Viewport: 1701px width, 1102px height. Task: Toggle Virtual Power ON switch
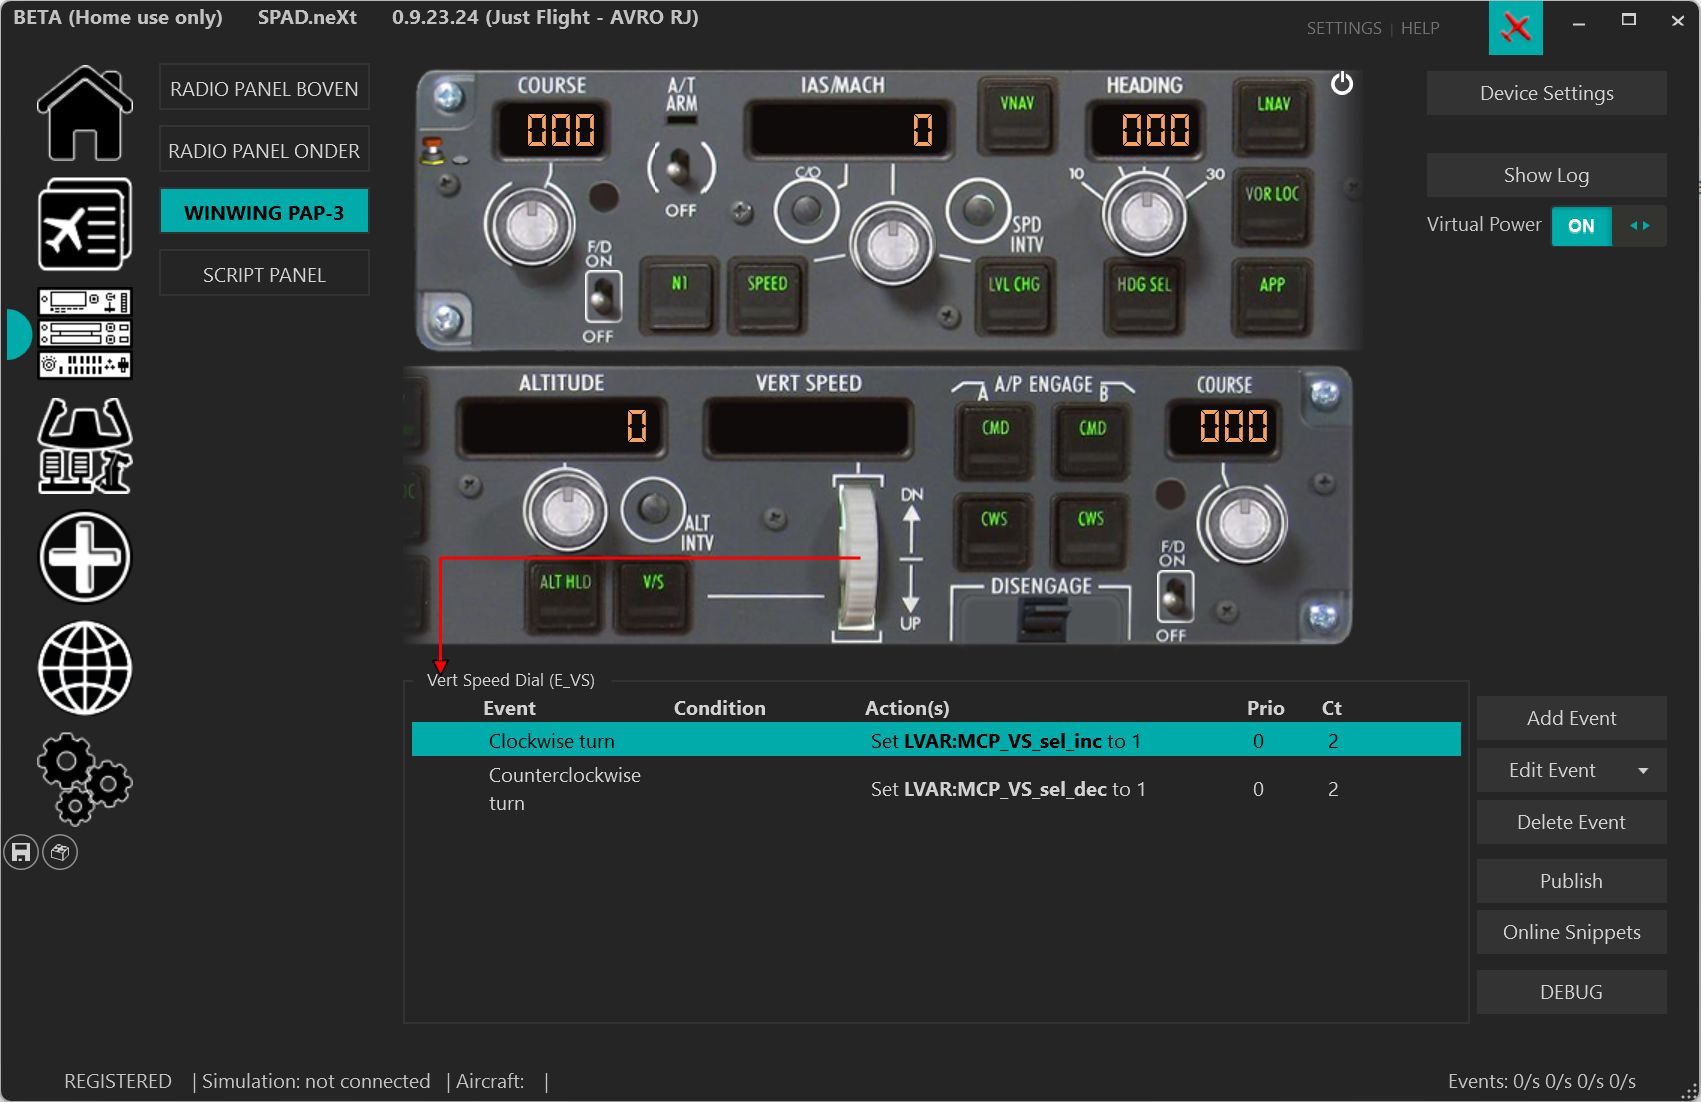1581,226
